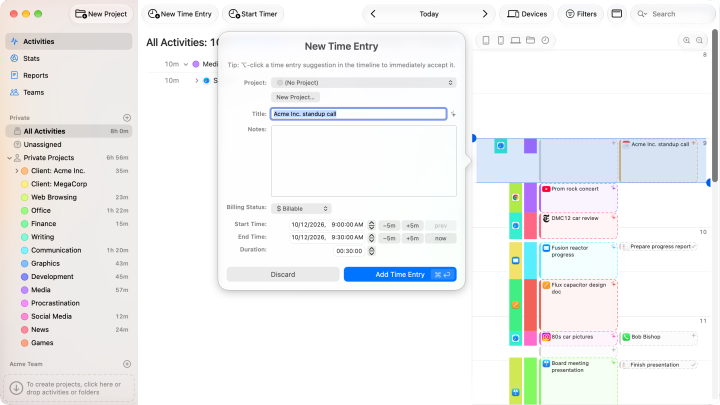Click the Duration stepper arrows
The height and width of the screenshot is (405, 720).
click(371, 251)
